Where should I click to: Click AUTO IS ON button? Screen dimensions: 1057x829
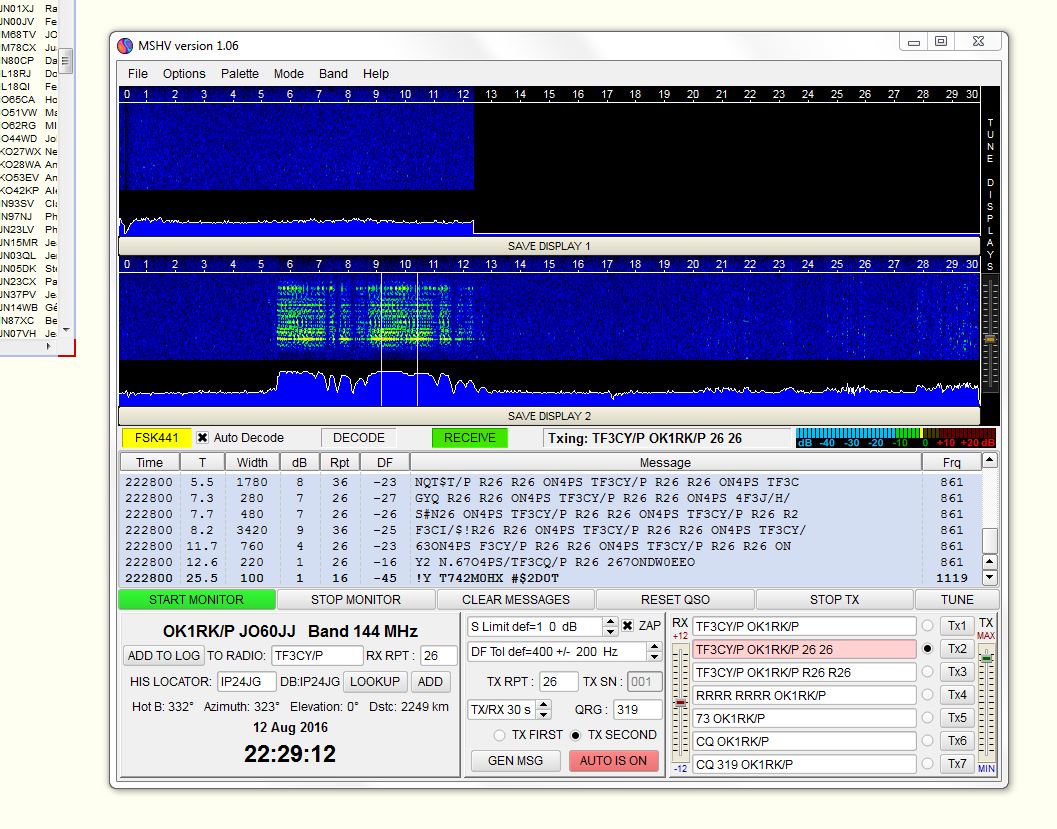[613, 760]
